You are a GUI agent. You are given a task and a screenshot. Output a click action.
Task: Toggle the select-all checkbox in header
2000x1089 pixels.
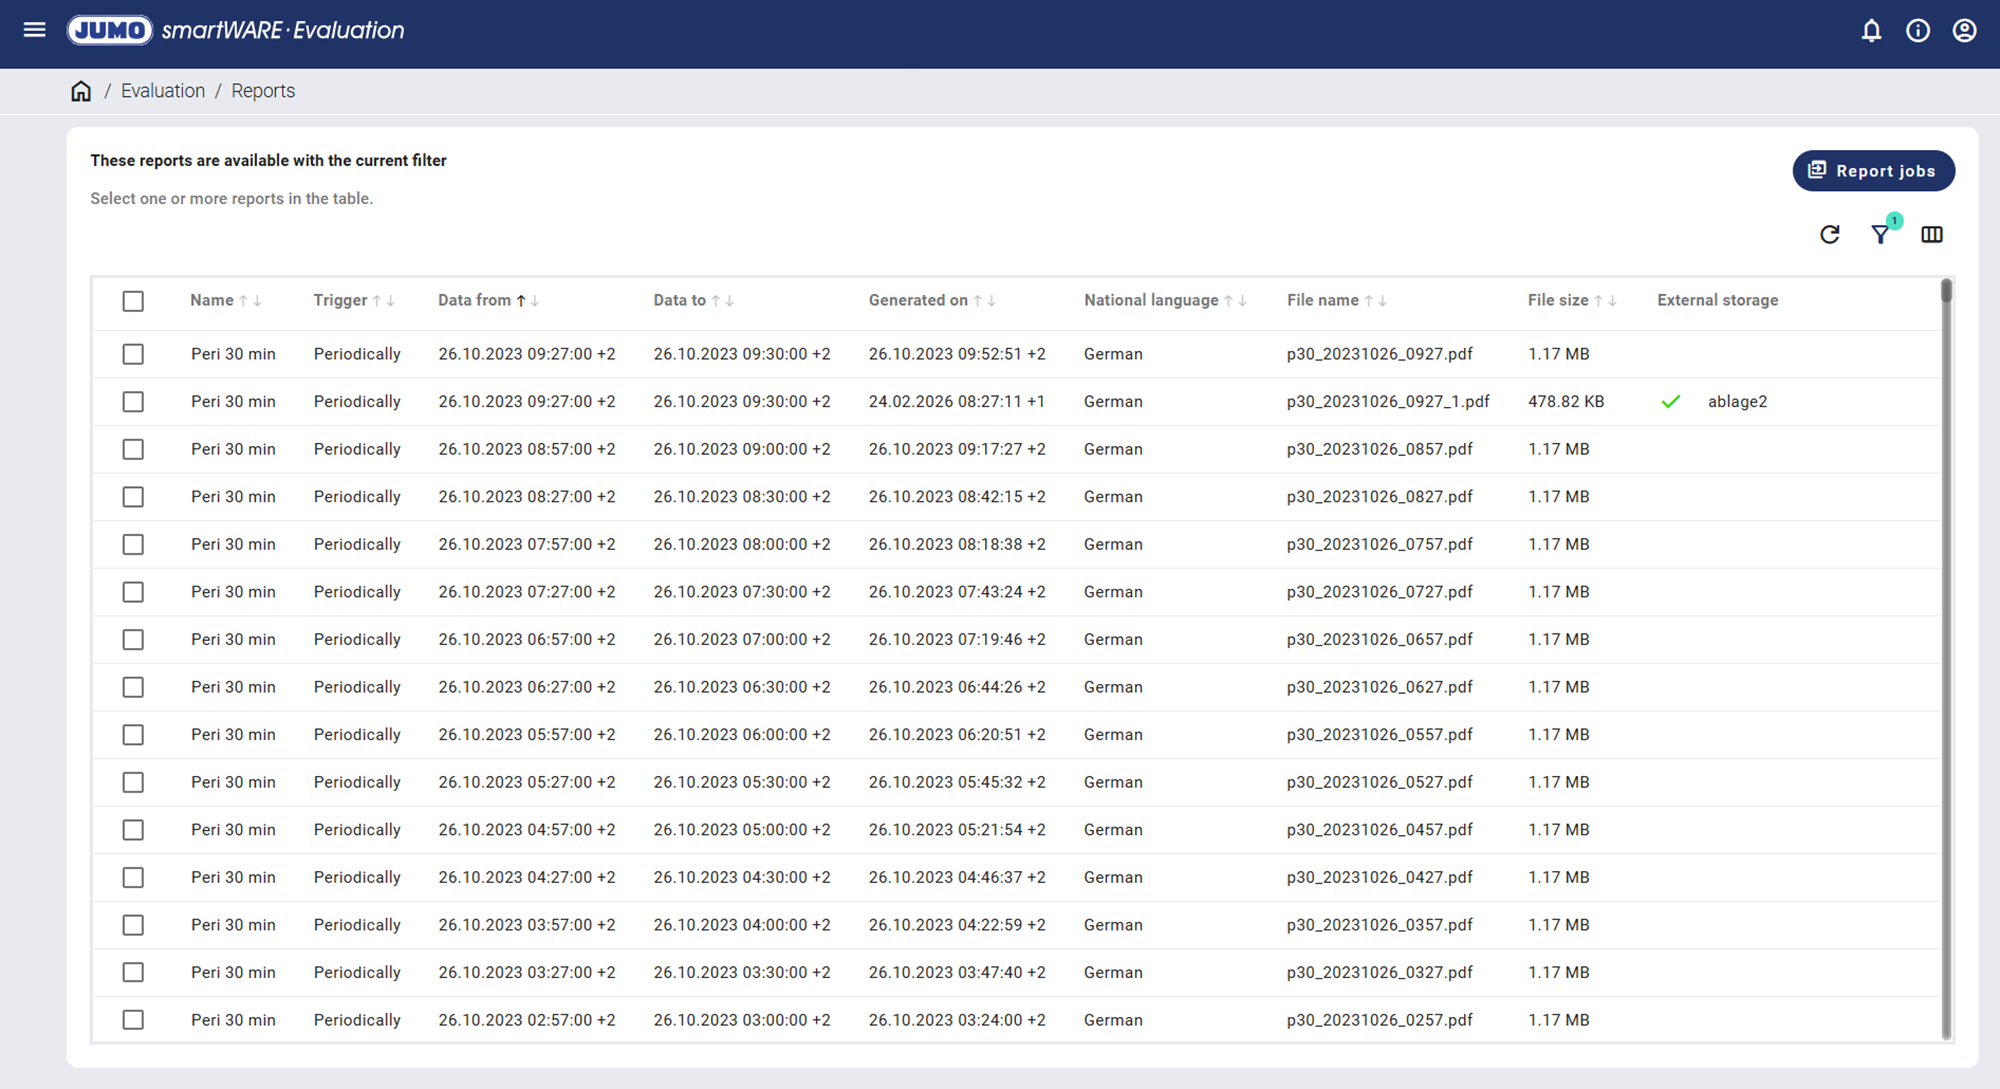tap(133, 301)
